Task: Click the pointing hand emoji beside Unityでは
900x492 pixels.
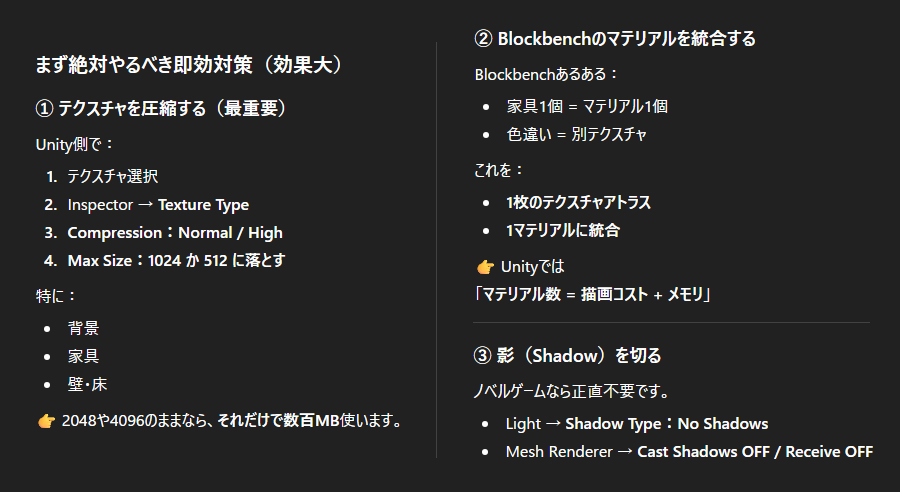Action: coord(485,267)
